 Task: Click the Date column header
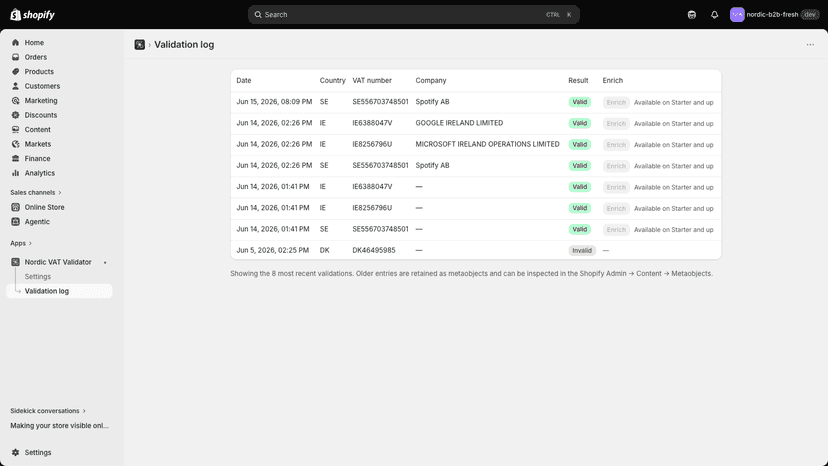tap(243, 80)
